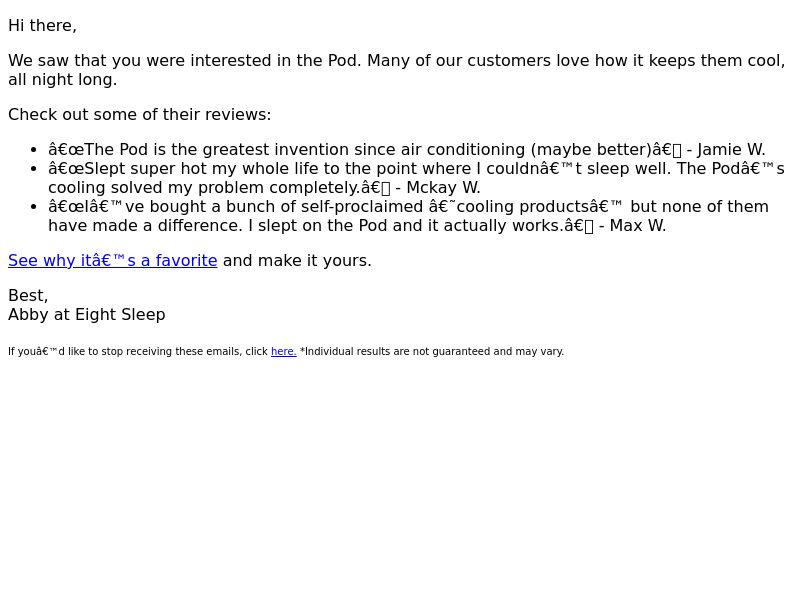Click the bullet point before Max W.'s review
Image resolution: width=800 pixels, height=600 pixels.
[x=34, y=207]
